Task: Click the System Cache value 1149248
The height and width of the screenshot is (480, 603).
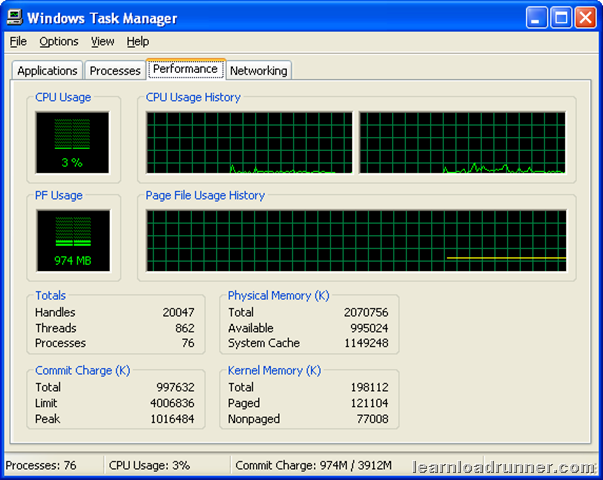Action: [x=366, y=343]
